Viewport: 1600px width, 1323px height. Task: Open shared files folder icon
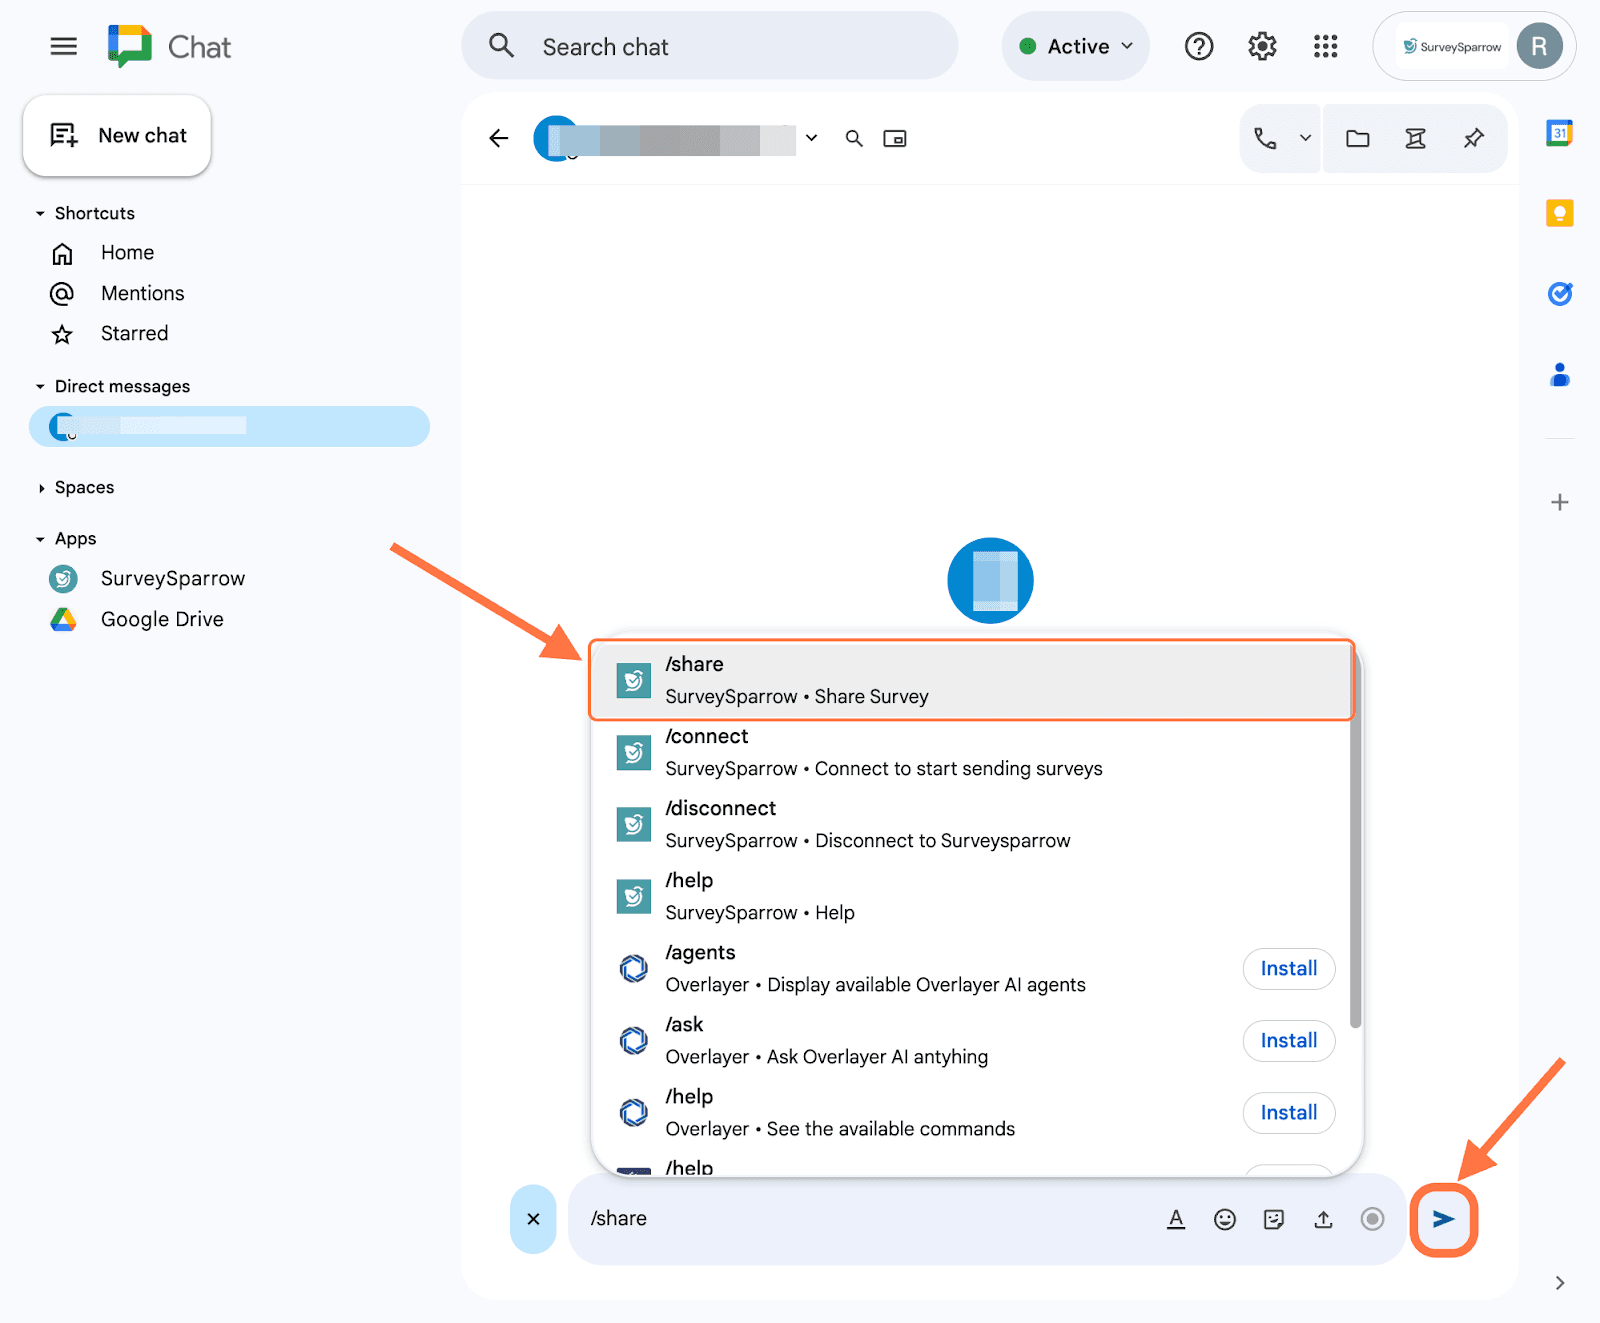pyautogui.click(x=1357, y=139)
